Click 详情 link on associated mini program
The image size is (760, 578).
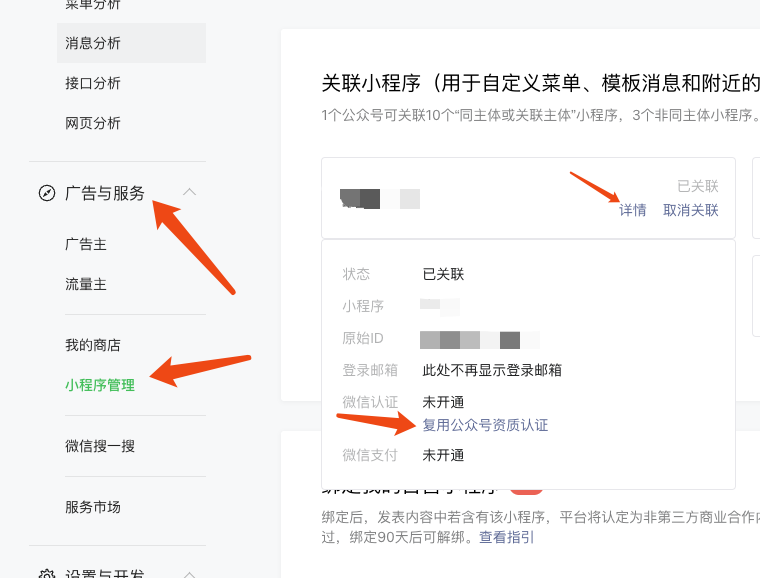pyautogui.click(x=633, y=210)
